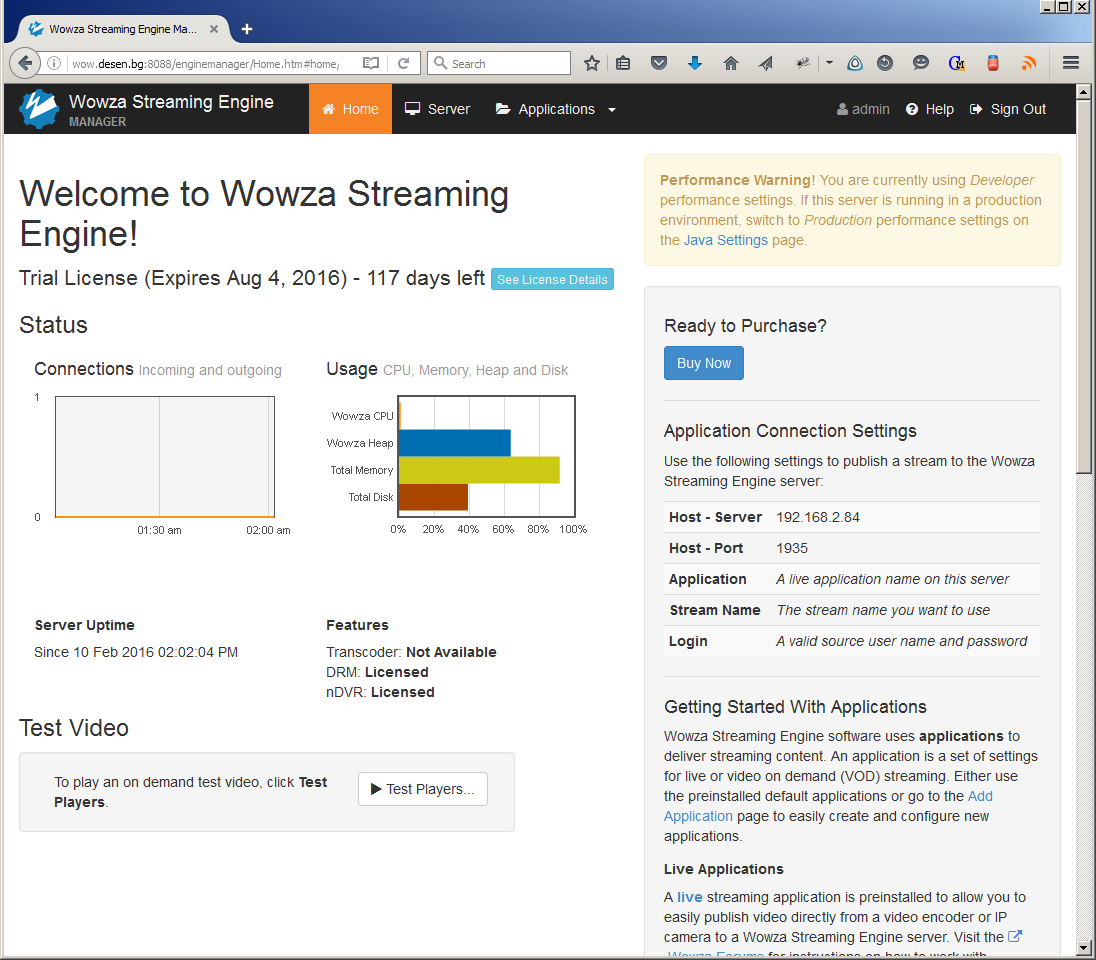This screenshot has width=1096, height=960.
Task: Follow the Java Settings link
Action: (726, 240)
